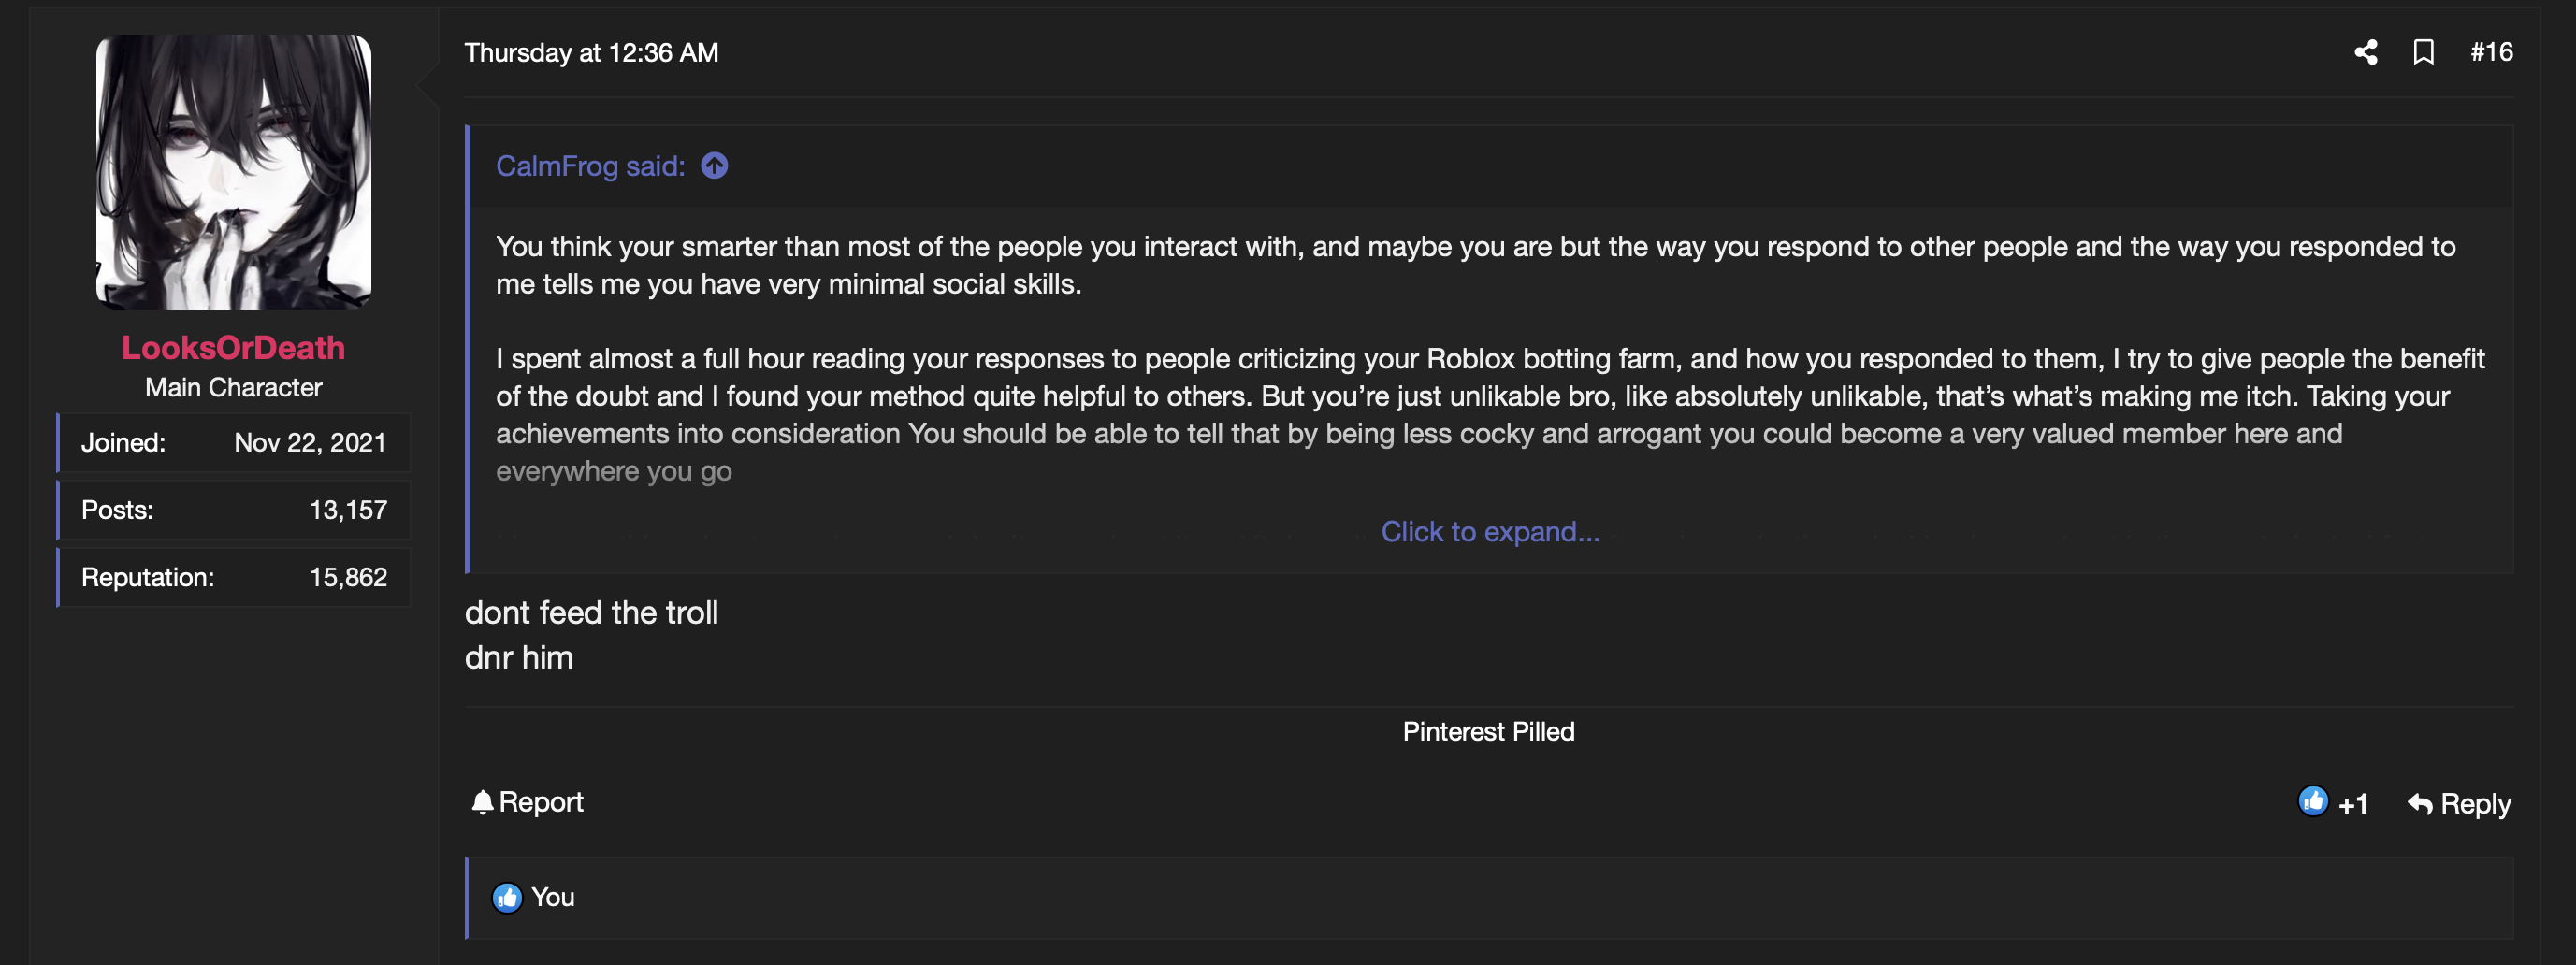
Task: Bookmark this post with the bookmark icon
Action: click(x=2423, y=52)
